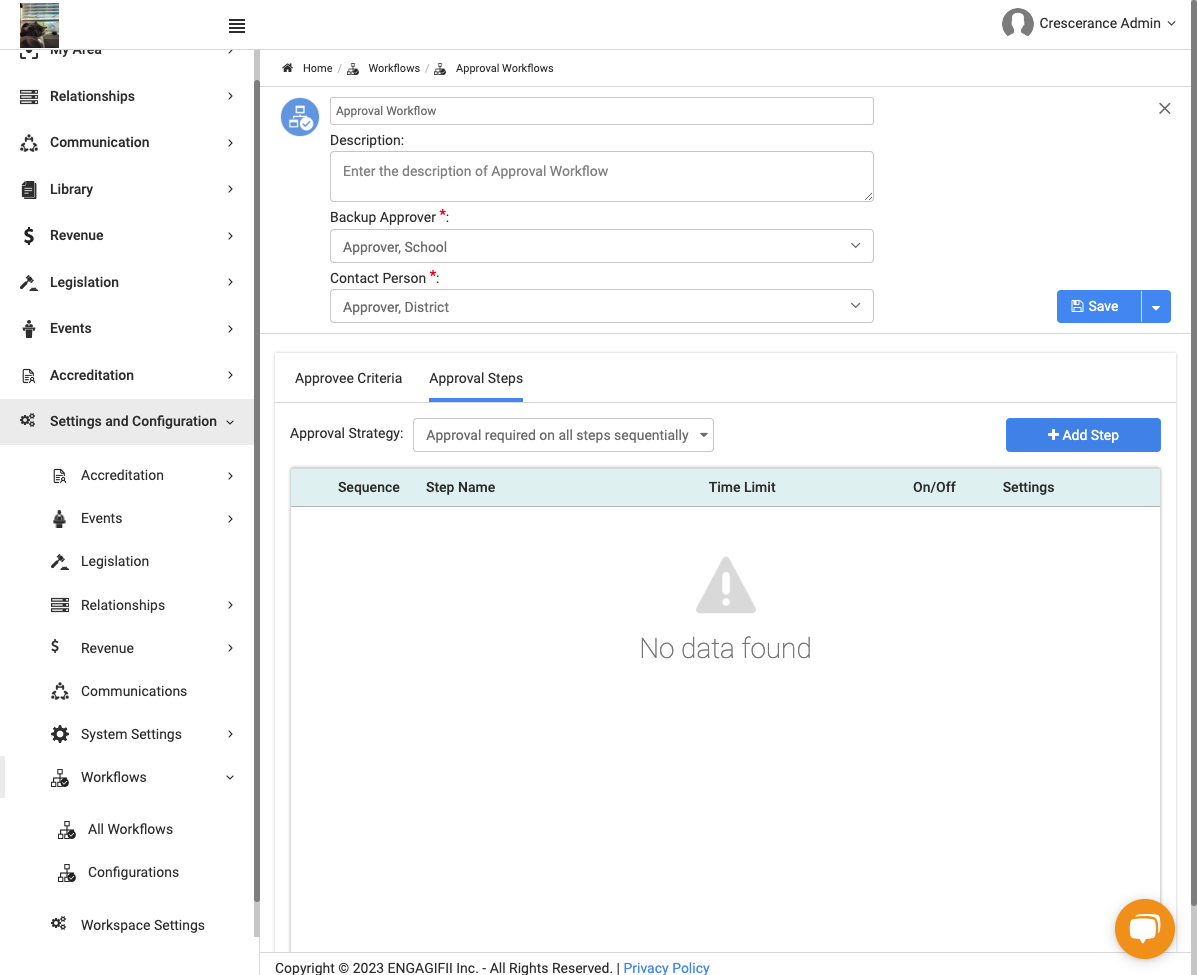Click the On/Off column header
Screen dimensions: 1197x975
pyautogui.click(x=934, y=488)
